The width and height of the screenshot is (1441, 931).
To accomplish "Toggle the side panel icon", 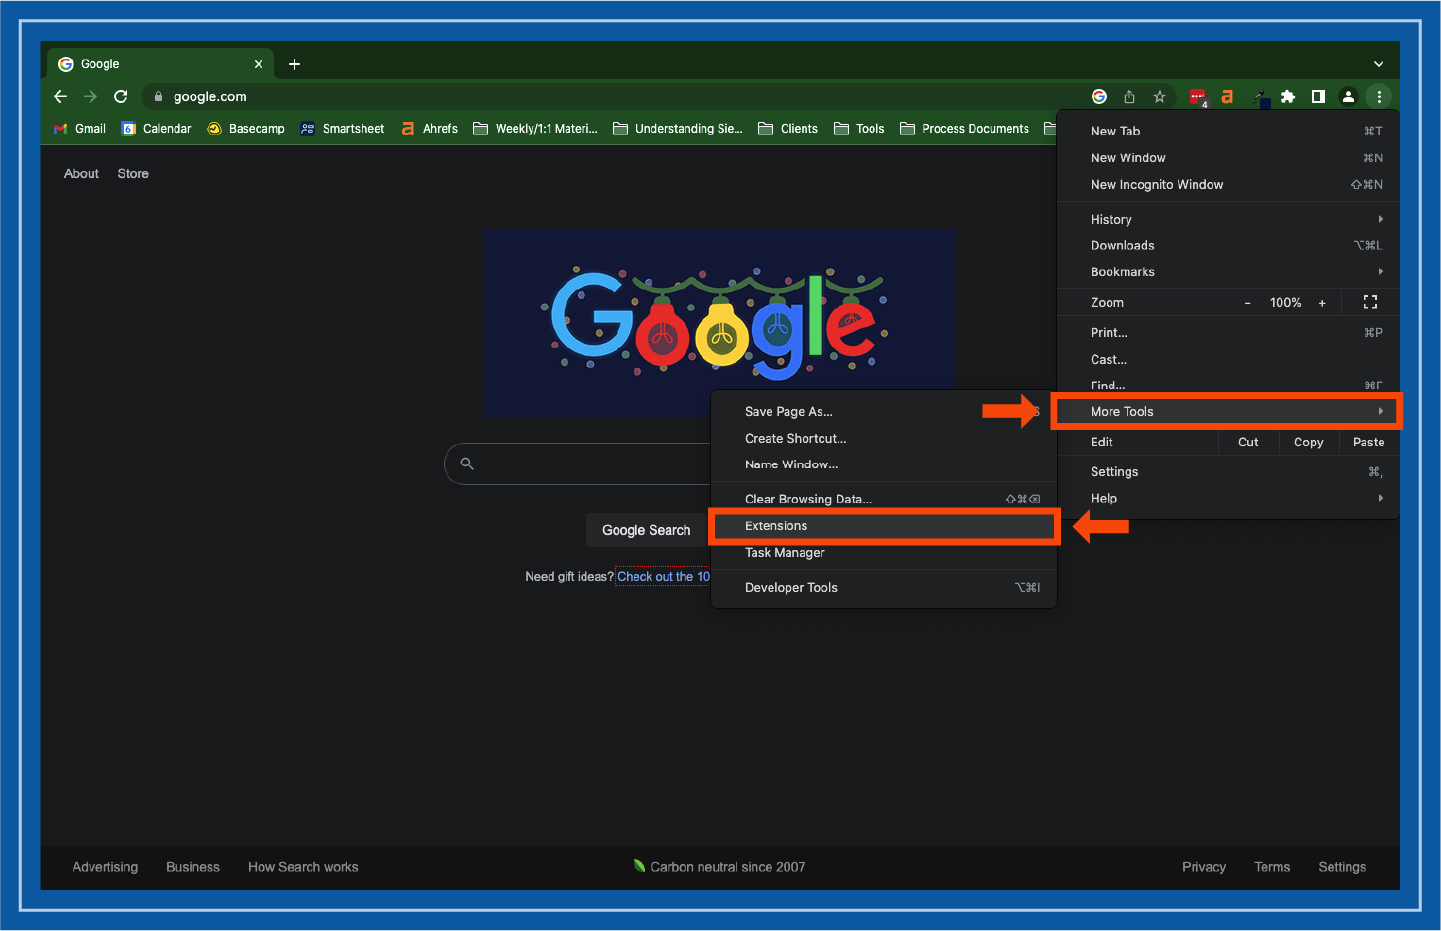I will [x=1318, y=97].
